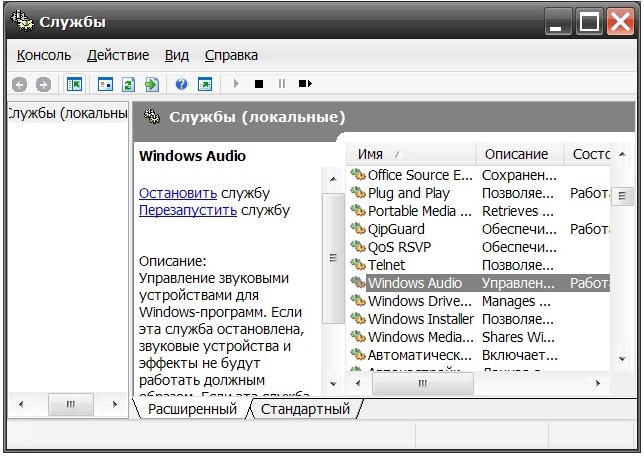
Task: Click up arrow of the description pane scrollbar
Action: [333, 179]
